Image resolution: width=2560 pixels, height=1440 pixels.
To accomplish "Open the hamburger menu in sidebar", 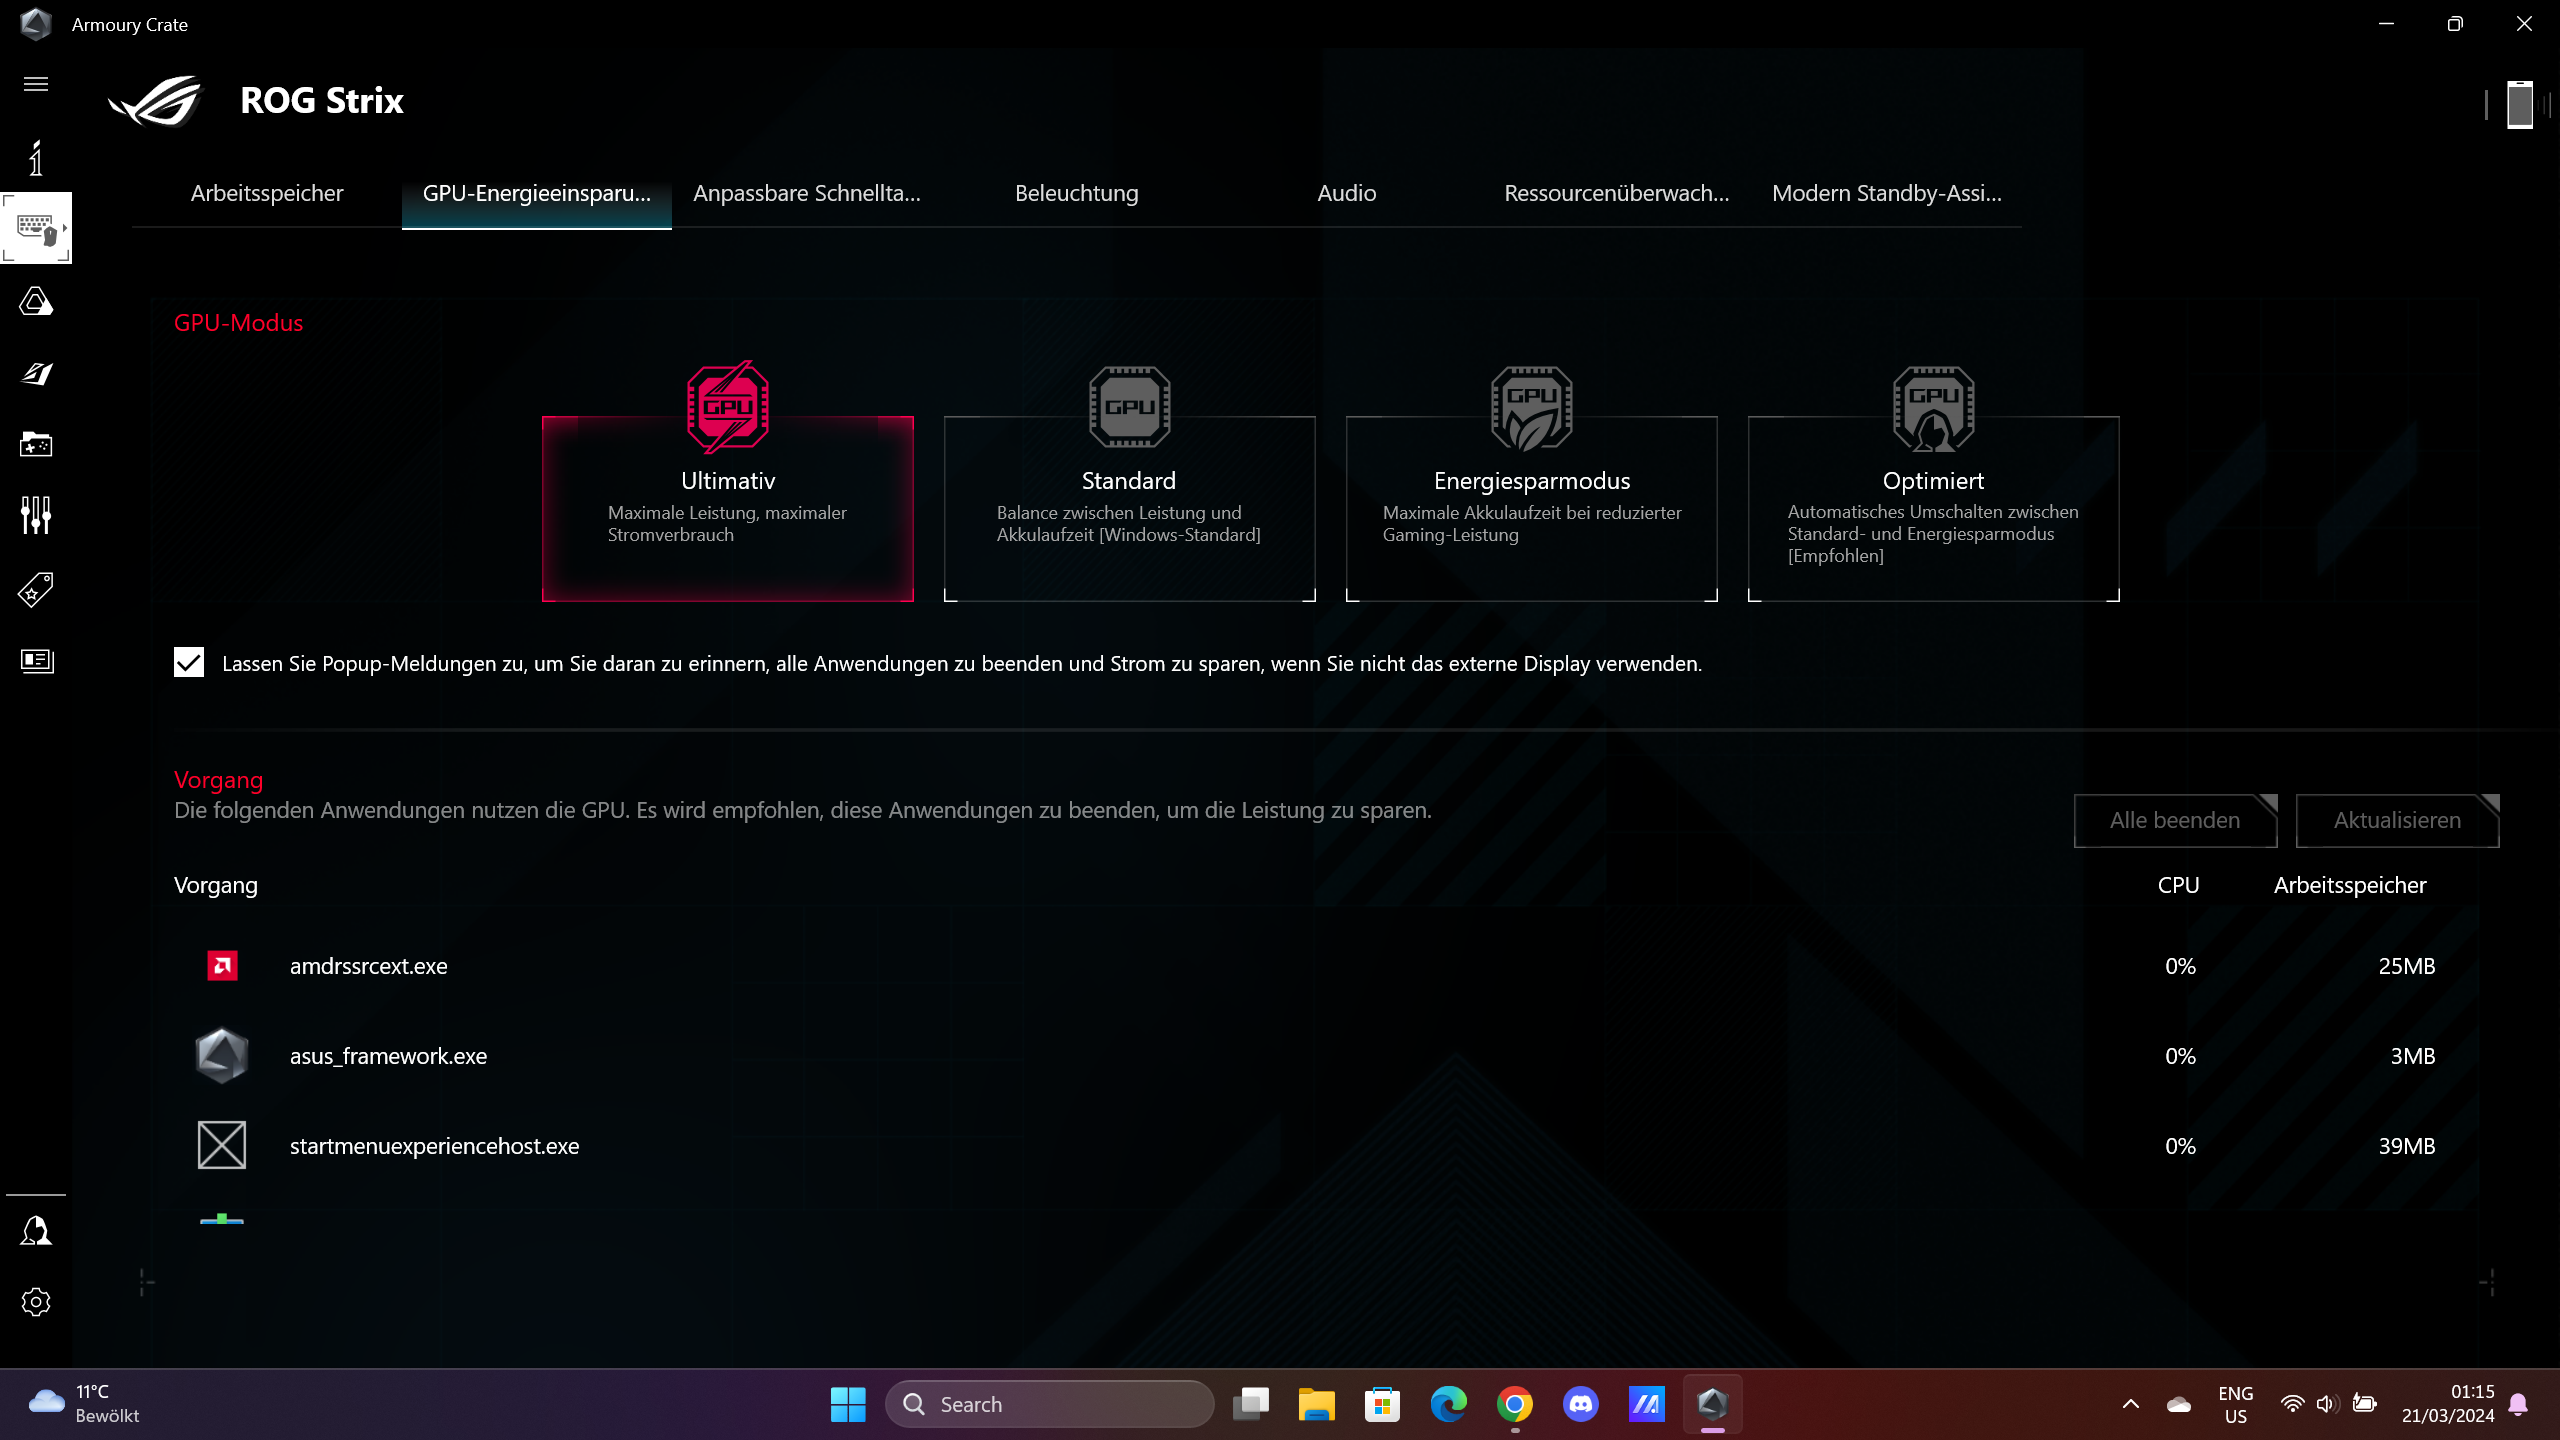I will (x=36, y=84).
